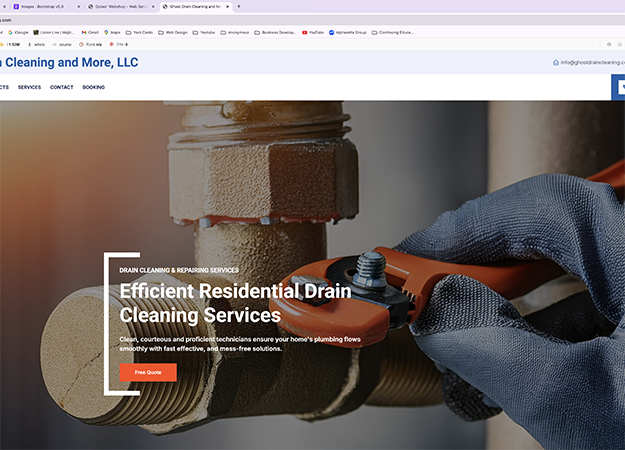Click the envelope icon beside email address
The image size is (625, 450).
[x=556, y=63]
